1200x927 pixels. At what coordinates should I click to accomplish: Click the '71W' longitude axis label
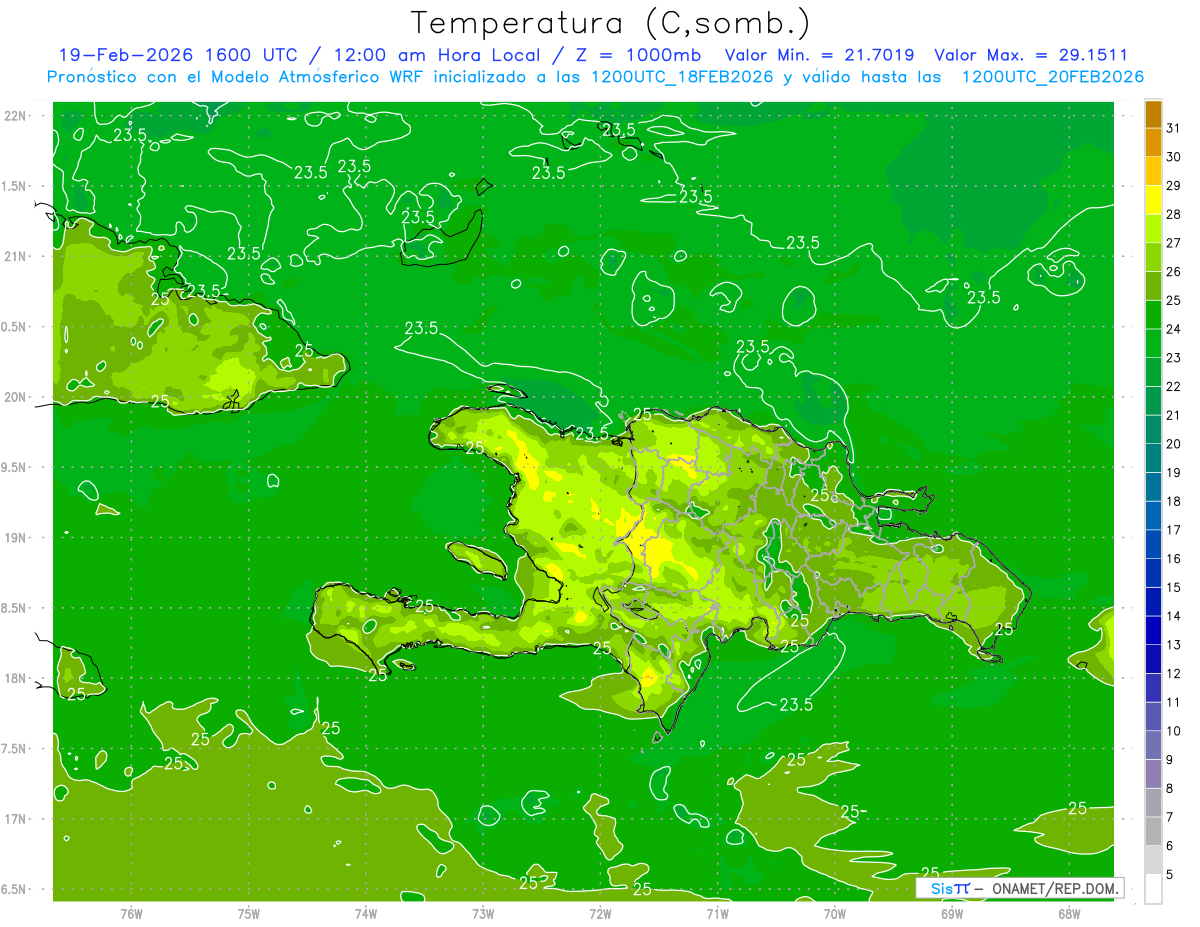(717, 913)
